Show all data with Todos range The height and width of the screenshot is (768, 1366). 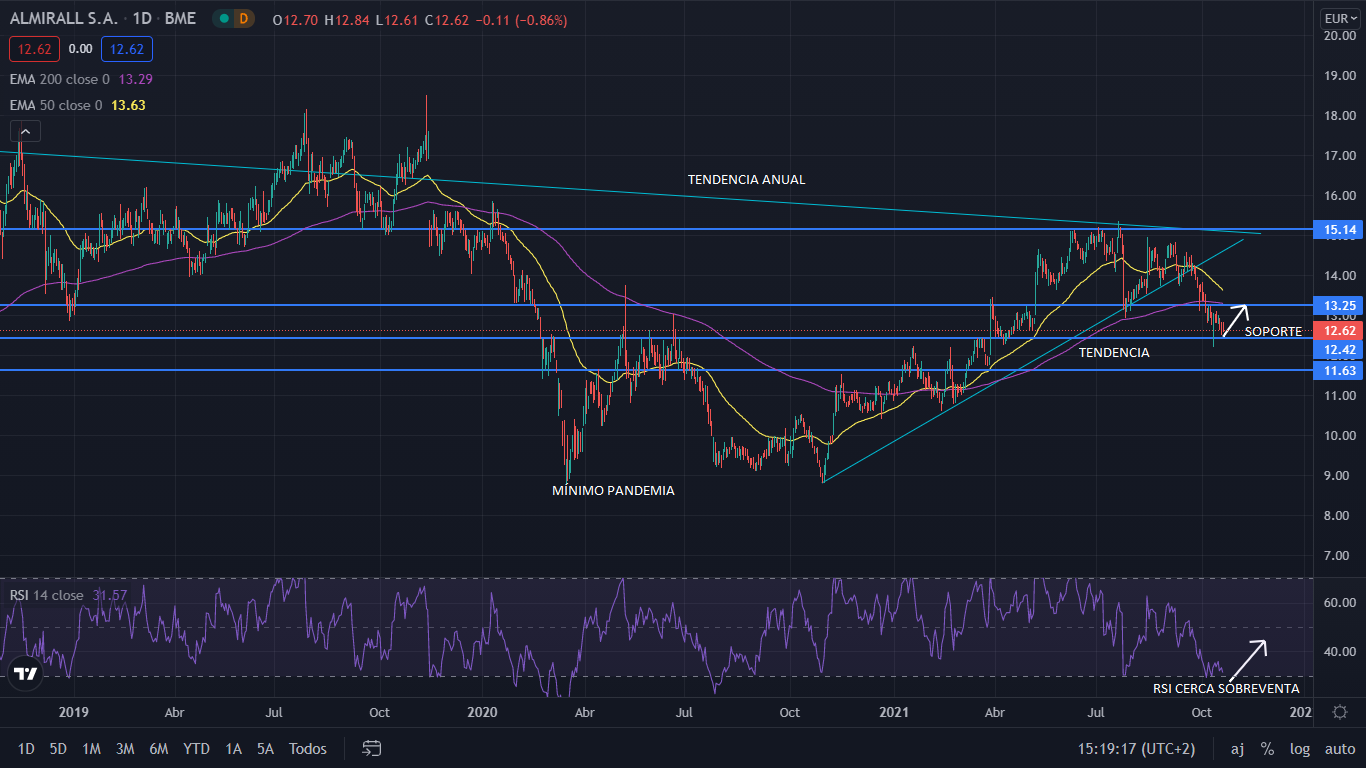(307, 748)
